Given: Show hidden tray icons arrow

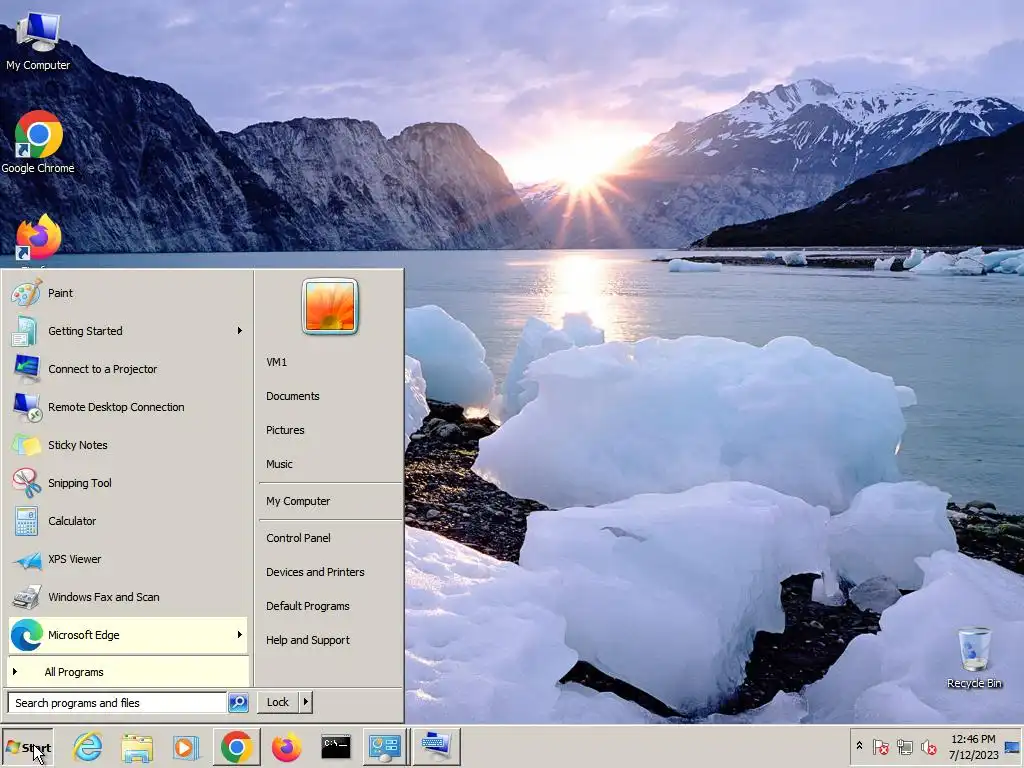Looking at the screenshot, I should coord(859,746).
